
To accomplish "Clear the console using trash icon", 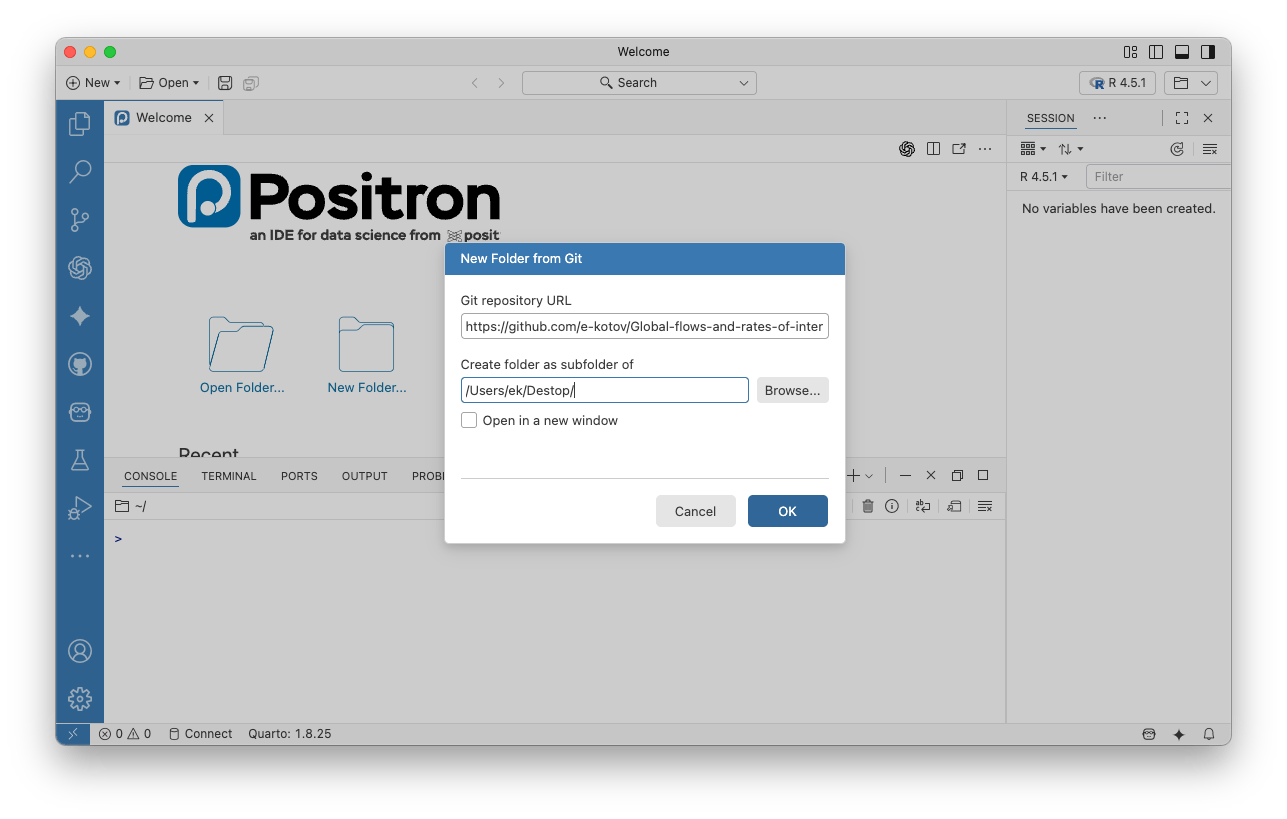I will click(867, 506).
